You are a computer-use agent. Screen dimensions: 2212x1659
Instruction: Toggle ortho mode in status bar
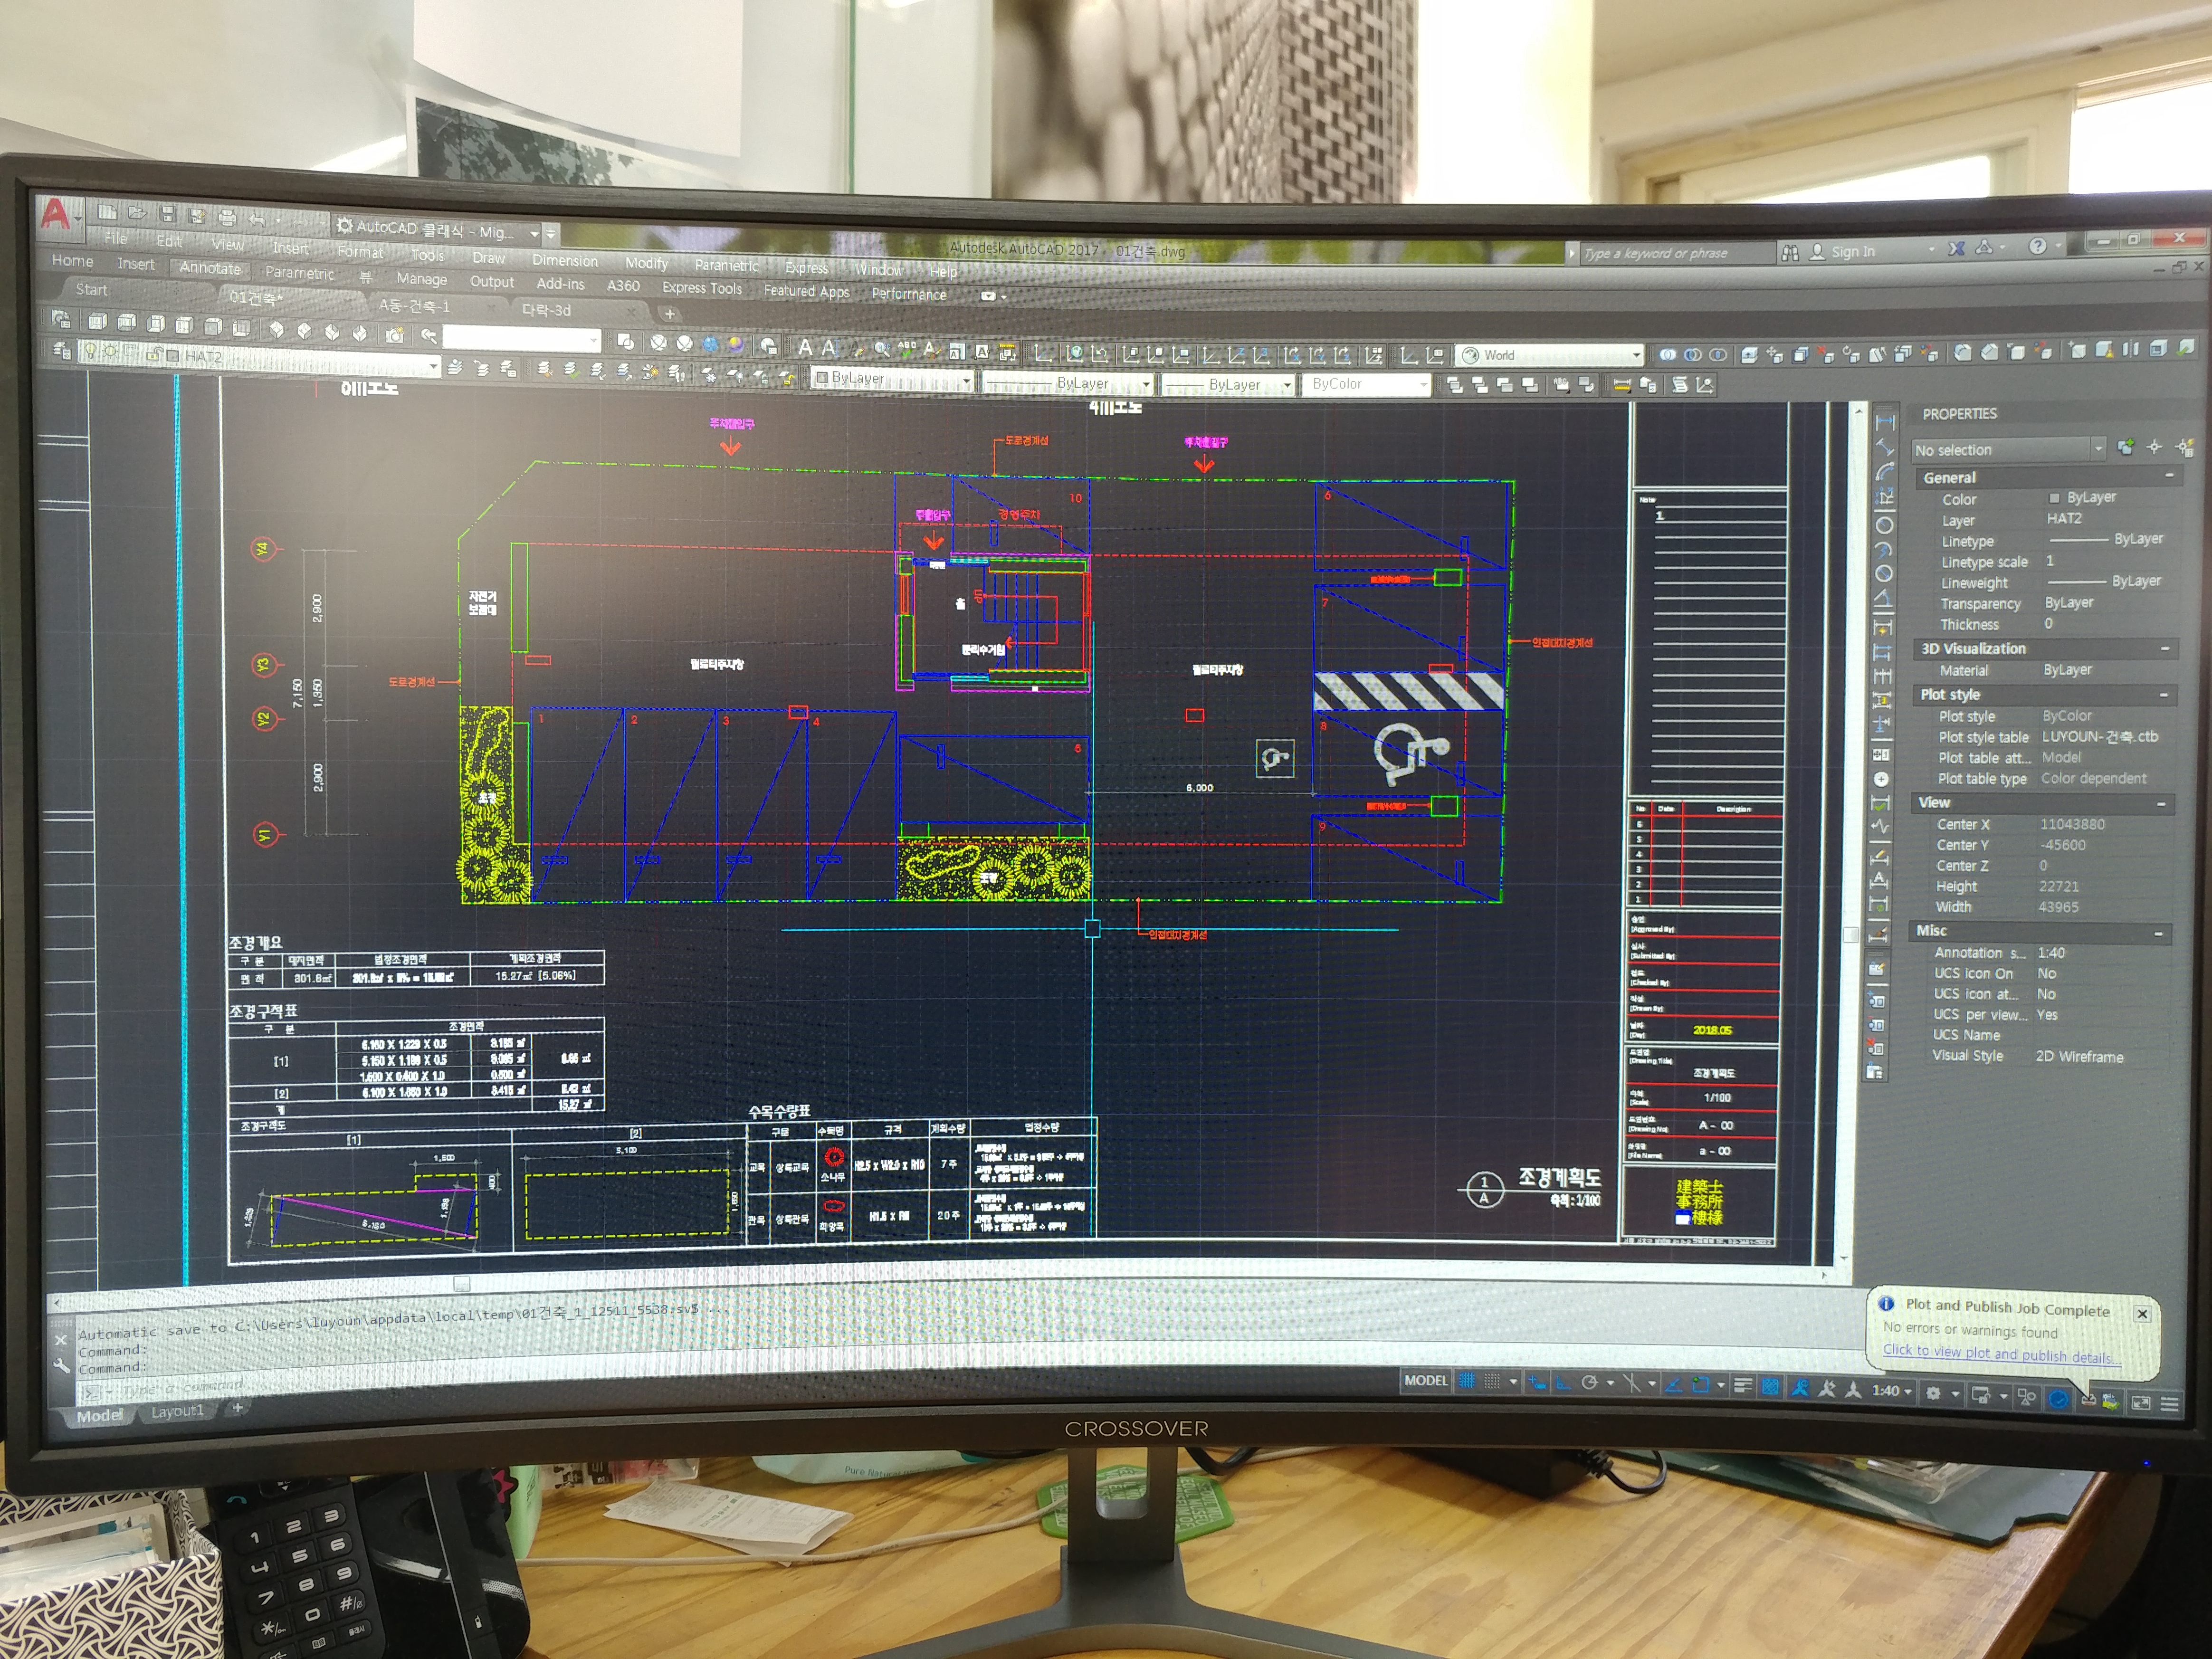click(1562, 1383)
